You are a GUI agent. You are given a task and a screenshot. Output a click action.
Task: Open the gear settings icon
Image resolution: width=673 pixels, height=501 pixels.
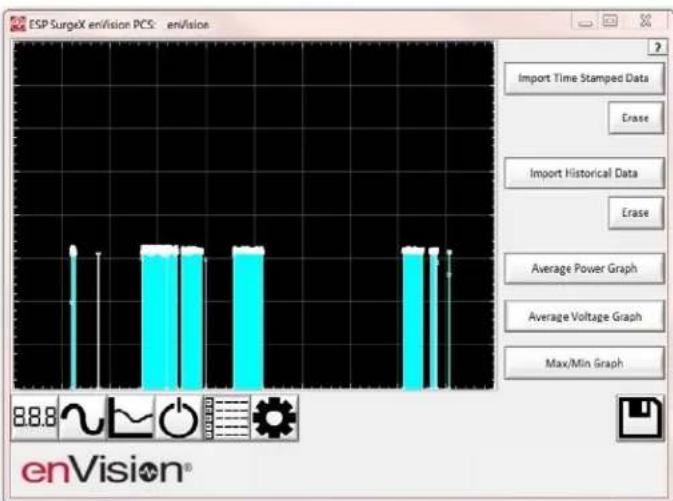coord(275,418)
